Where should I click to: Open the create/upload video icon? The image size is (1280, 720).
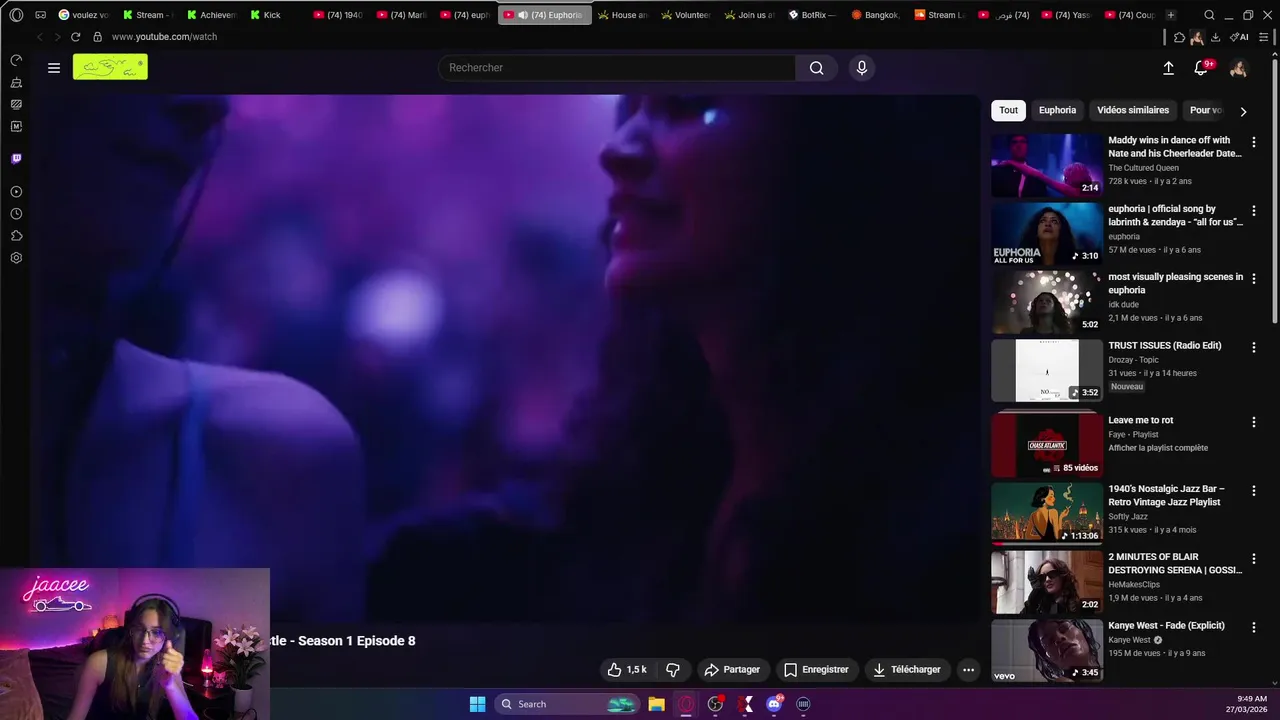(1168, 68)
